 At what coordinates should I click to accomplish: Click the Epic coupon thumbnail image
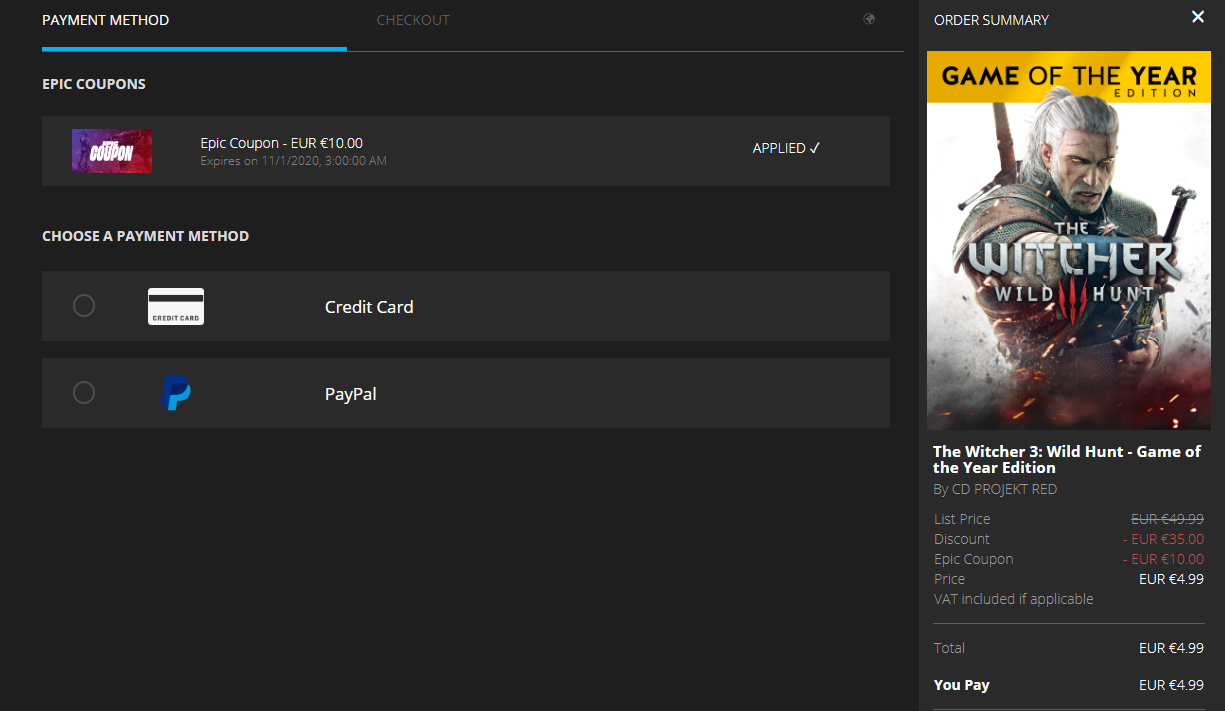112,151
